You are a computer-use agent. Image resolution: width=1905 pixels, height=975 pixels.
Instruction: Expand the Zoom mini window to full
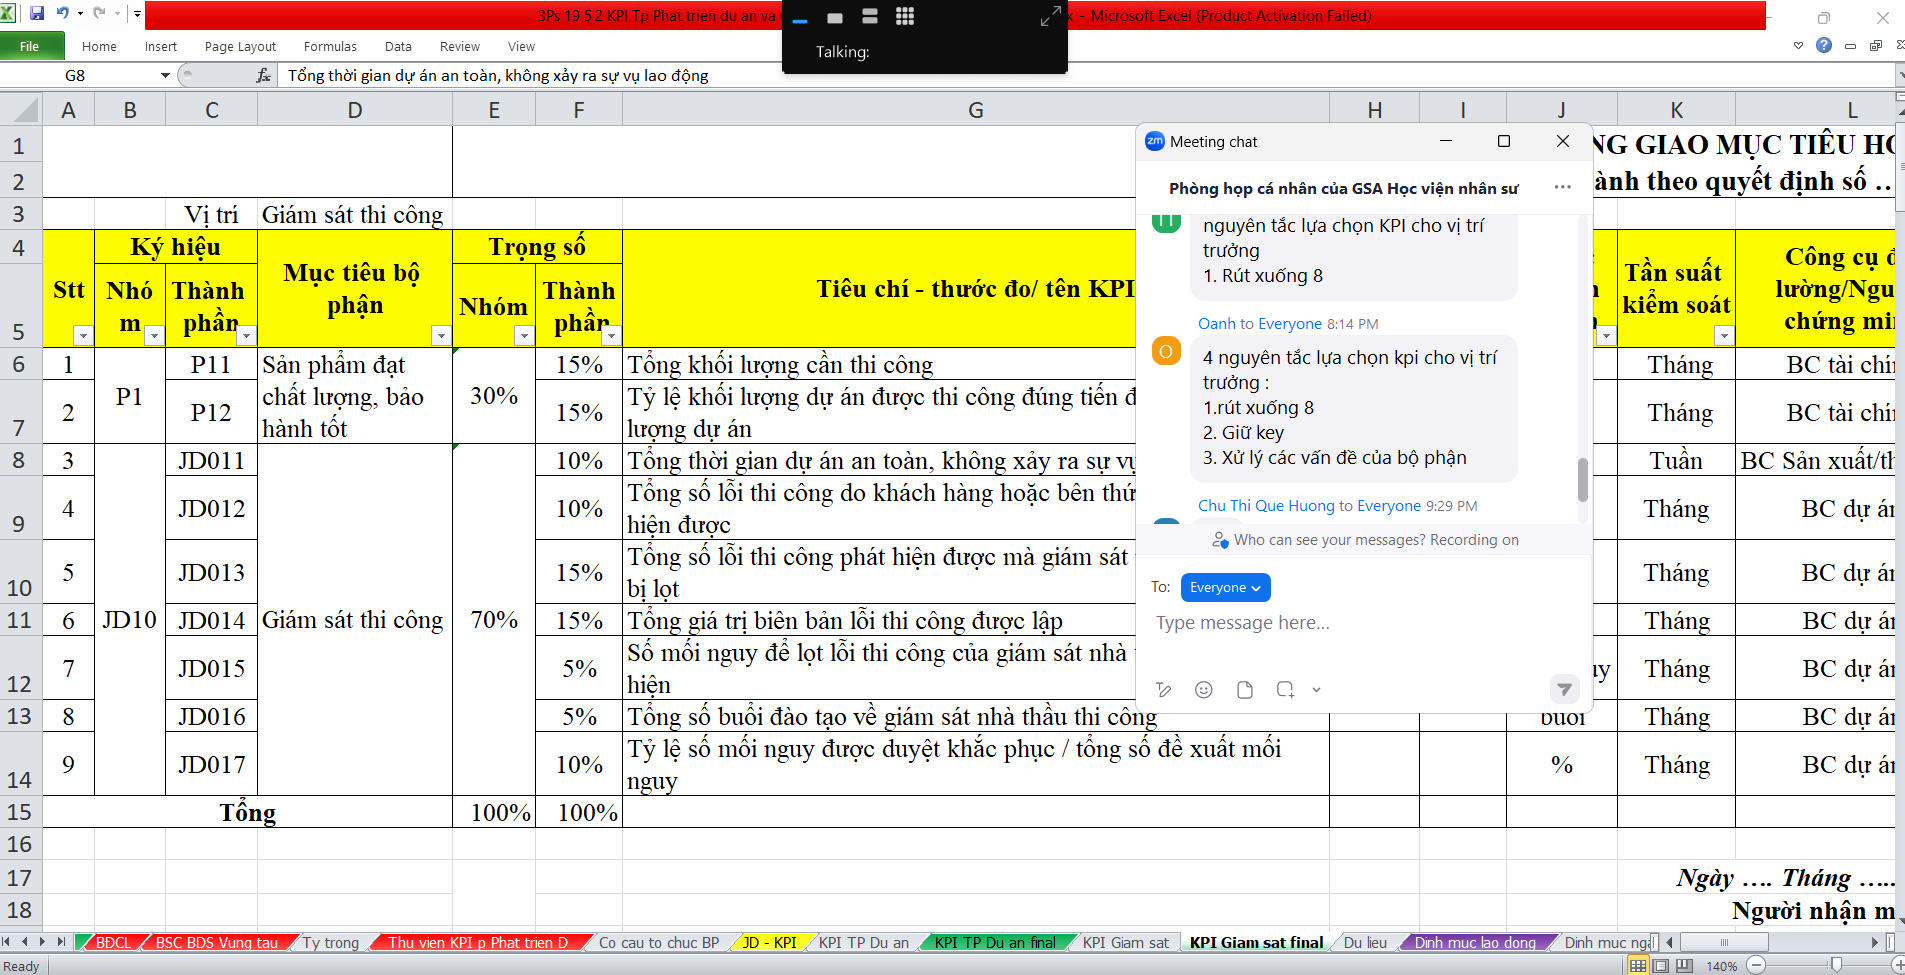(1050, 16)
